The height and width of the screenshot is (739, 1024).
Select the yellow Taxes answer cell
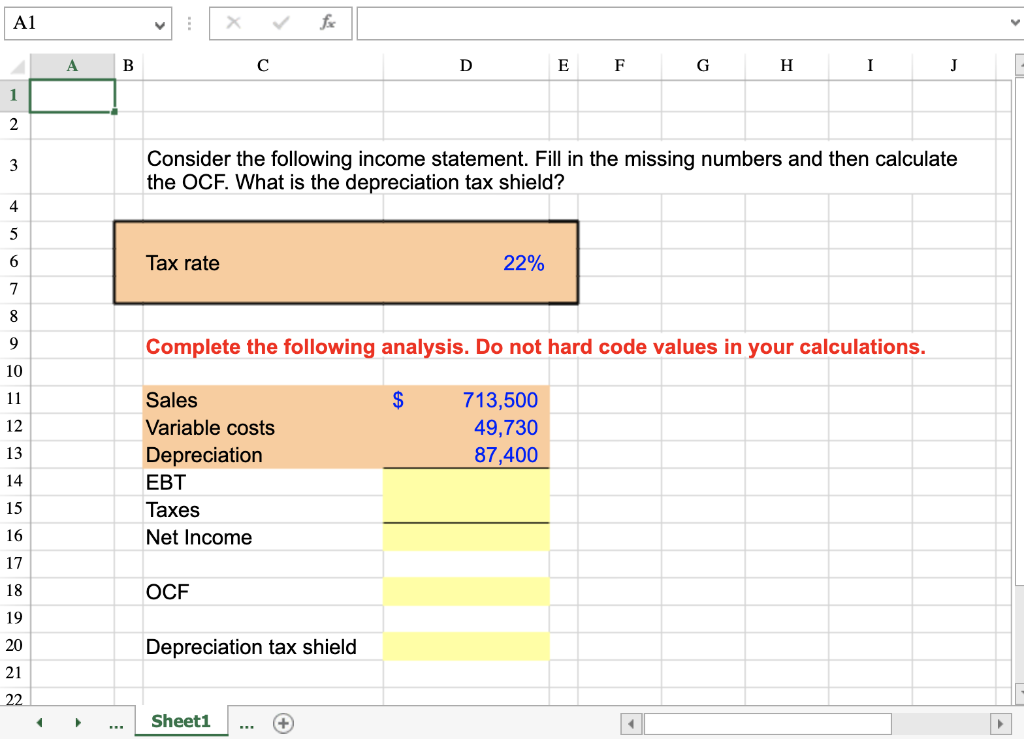[466, 509]
